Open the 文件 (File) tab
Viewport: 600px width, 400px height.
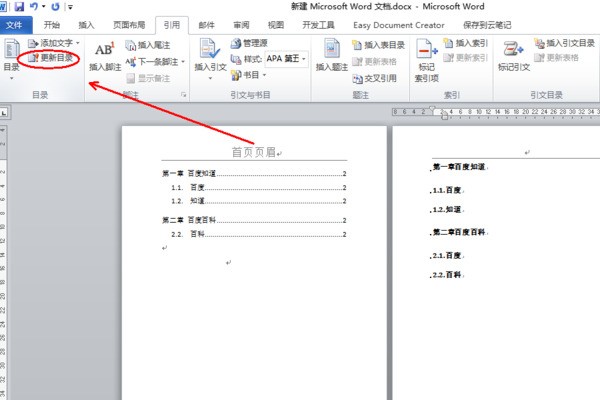[15, 25]
